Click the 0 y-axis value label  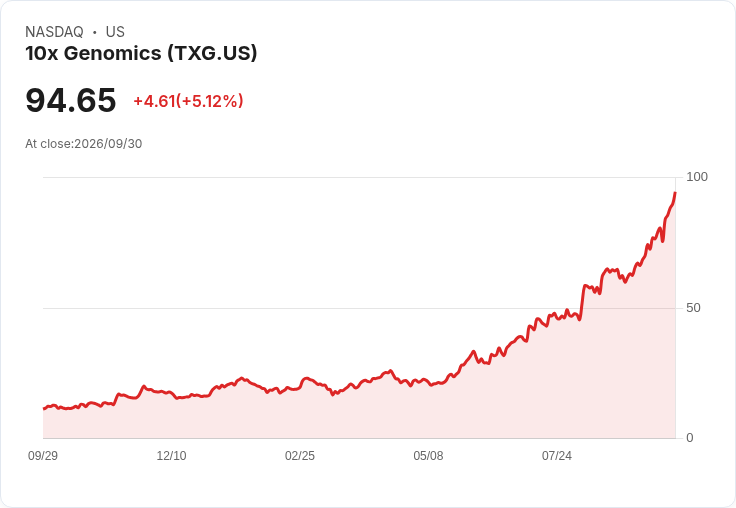tap(690, 438)
